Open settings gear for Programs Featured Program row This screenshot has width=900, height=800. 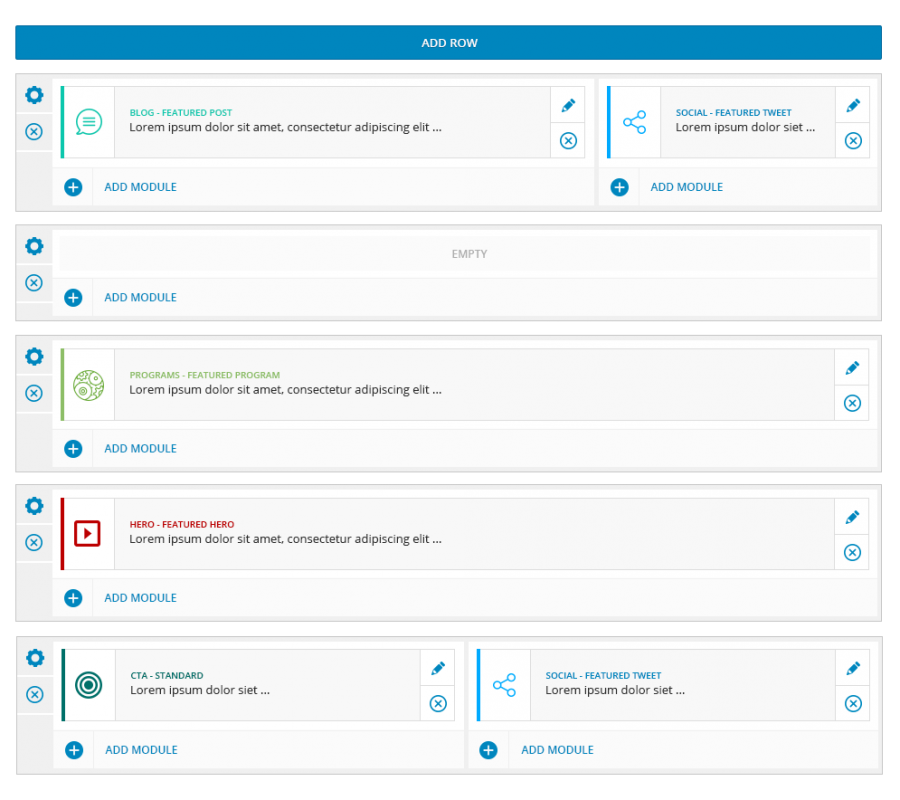pyautogui.click(x=34, y=356)
